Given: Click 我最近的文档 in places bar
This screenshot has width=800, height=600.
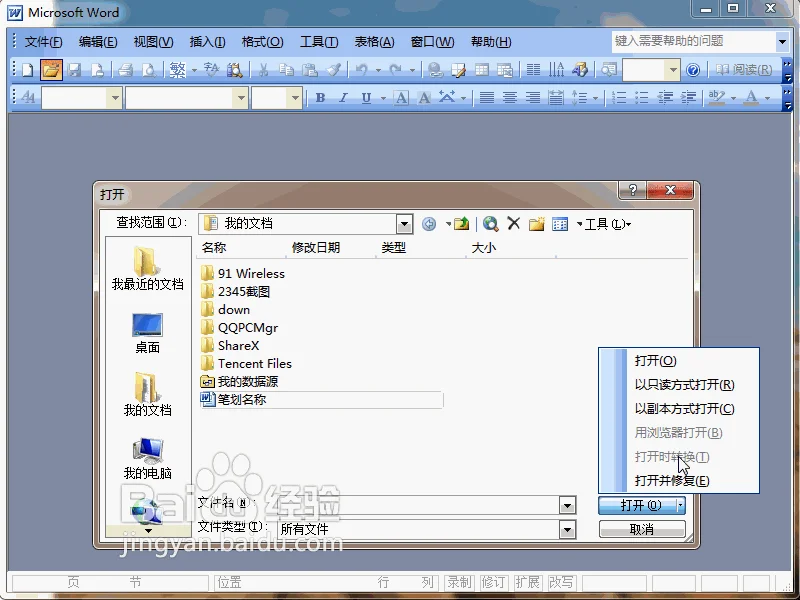Looking at the screenshot, I should coord(147,269).
